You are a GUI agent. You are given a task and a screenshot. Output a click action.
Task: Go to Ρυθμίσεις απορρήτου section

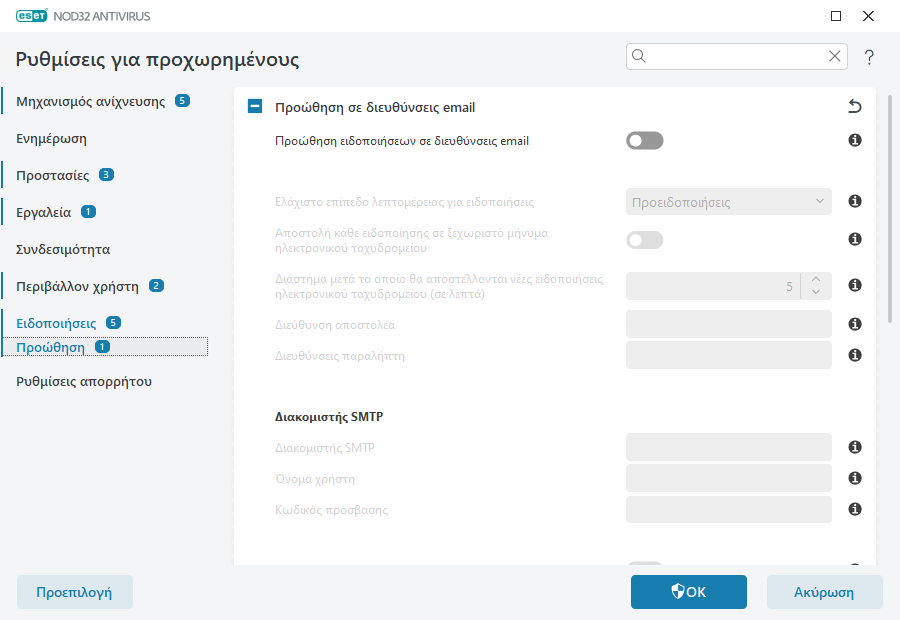(84, 381)
